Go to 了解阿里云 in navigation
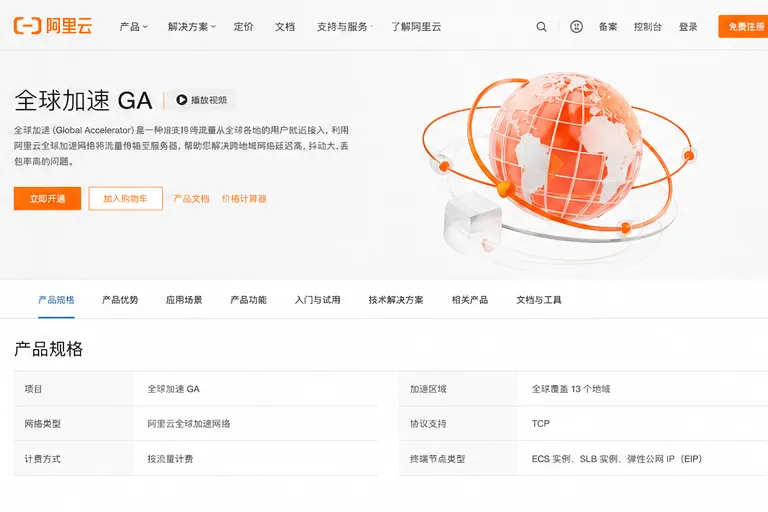This screenshot has height=512, width=768. point(416,27)
